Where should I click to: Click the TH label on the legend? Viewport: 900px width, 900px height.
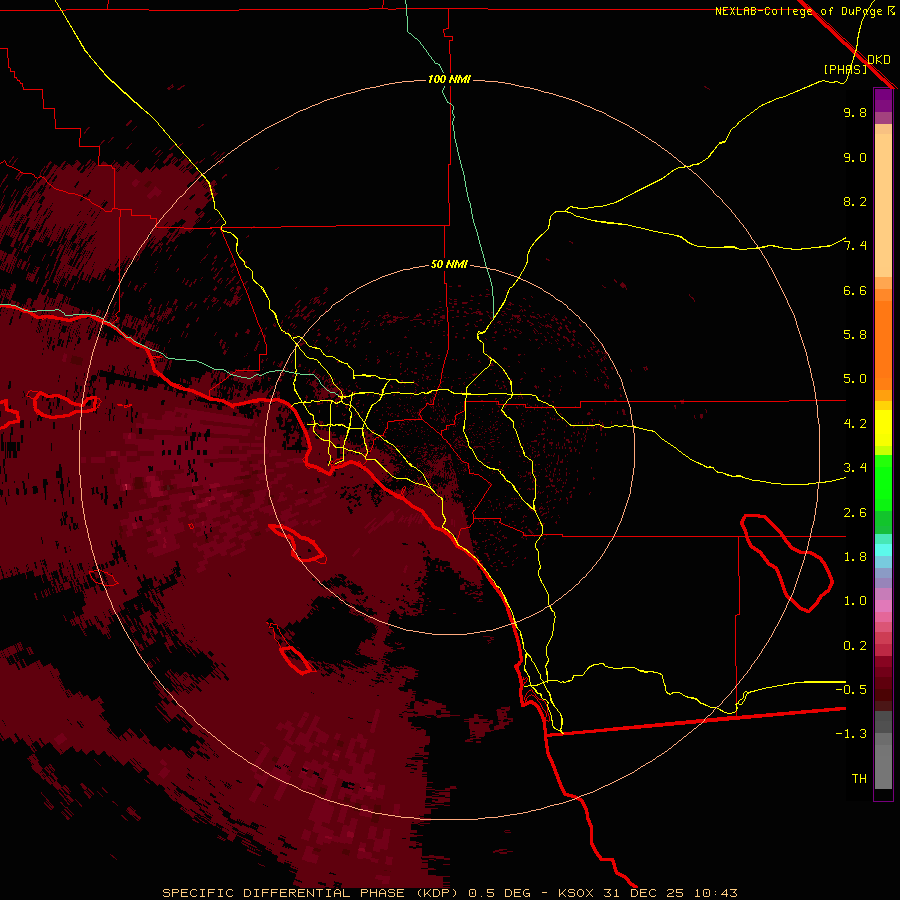(x=859, y=779)
